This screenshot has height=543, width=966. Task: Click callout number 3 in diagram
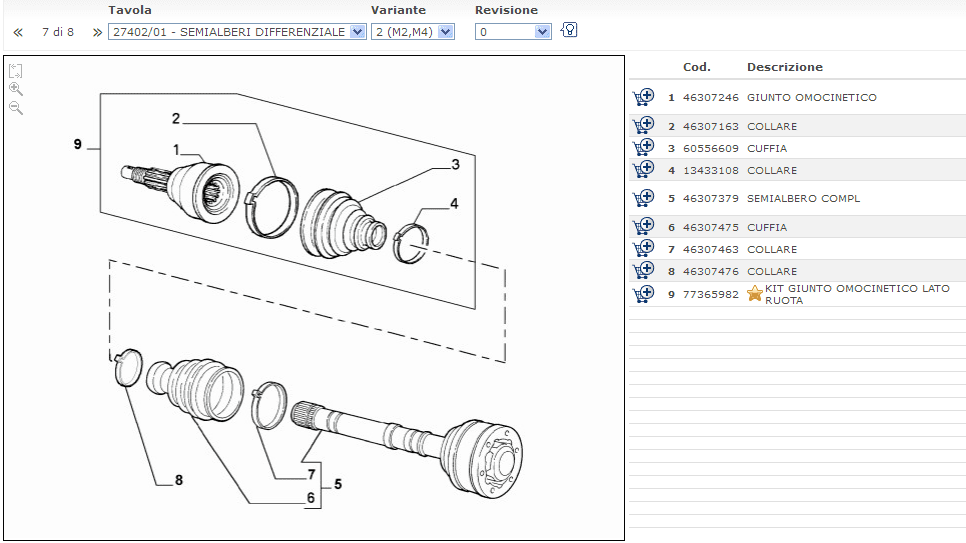click(455, 165)
